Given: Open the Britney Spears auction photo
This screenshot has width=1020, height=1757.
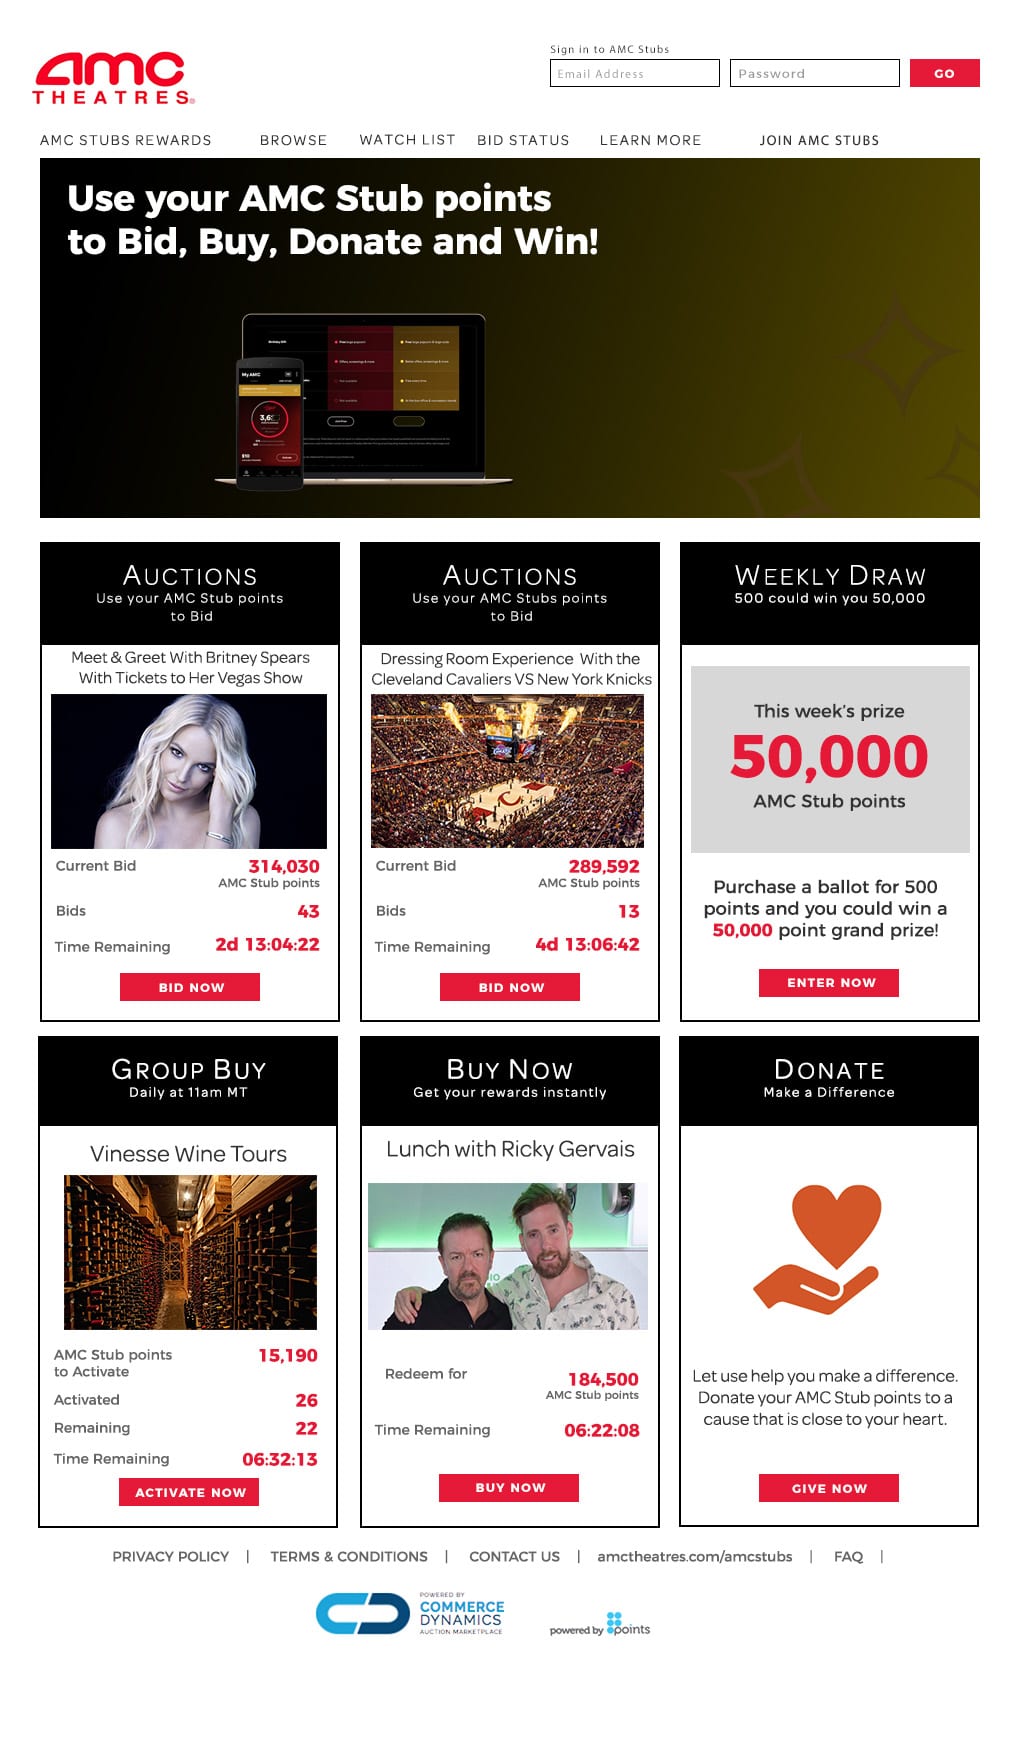Looking at the screenshot, I should pos(189,771).
